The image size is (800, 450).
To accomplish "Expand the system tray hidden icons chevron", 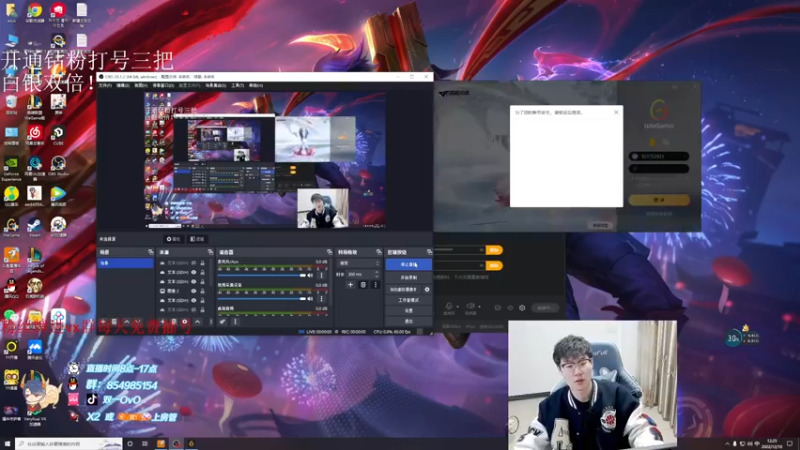I will 728,444.
